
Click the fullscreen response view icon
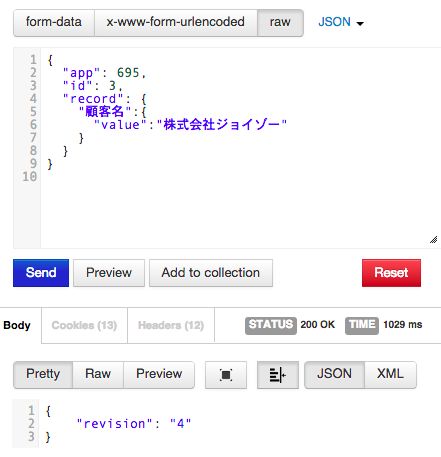pos(226,375)
